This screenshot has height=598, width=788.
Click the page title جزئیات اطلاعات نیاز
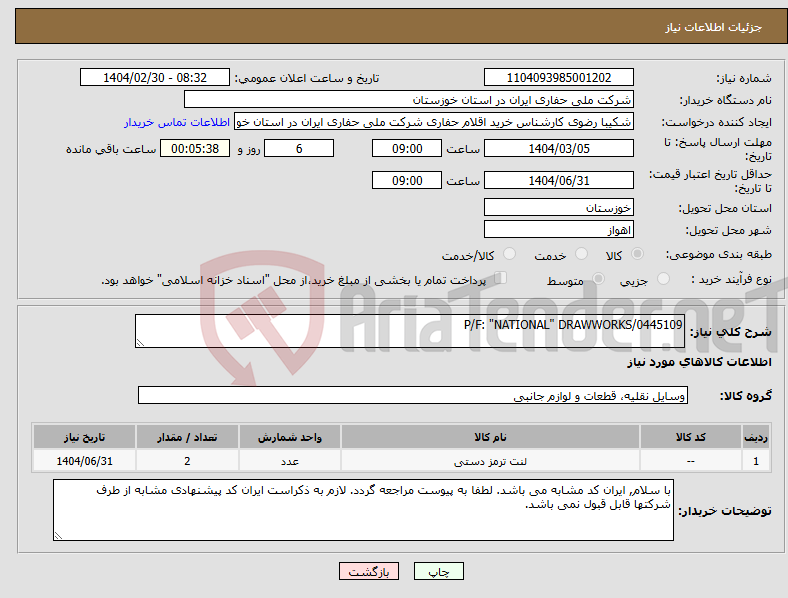coord(714,27)
